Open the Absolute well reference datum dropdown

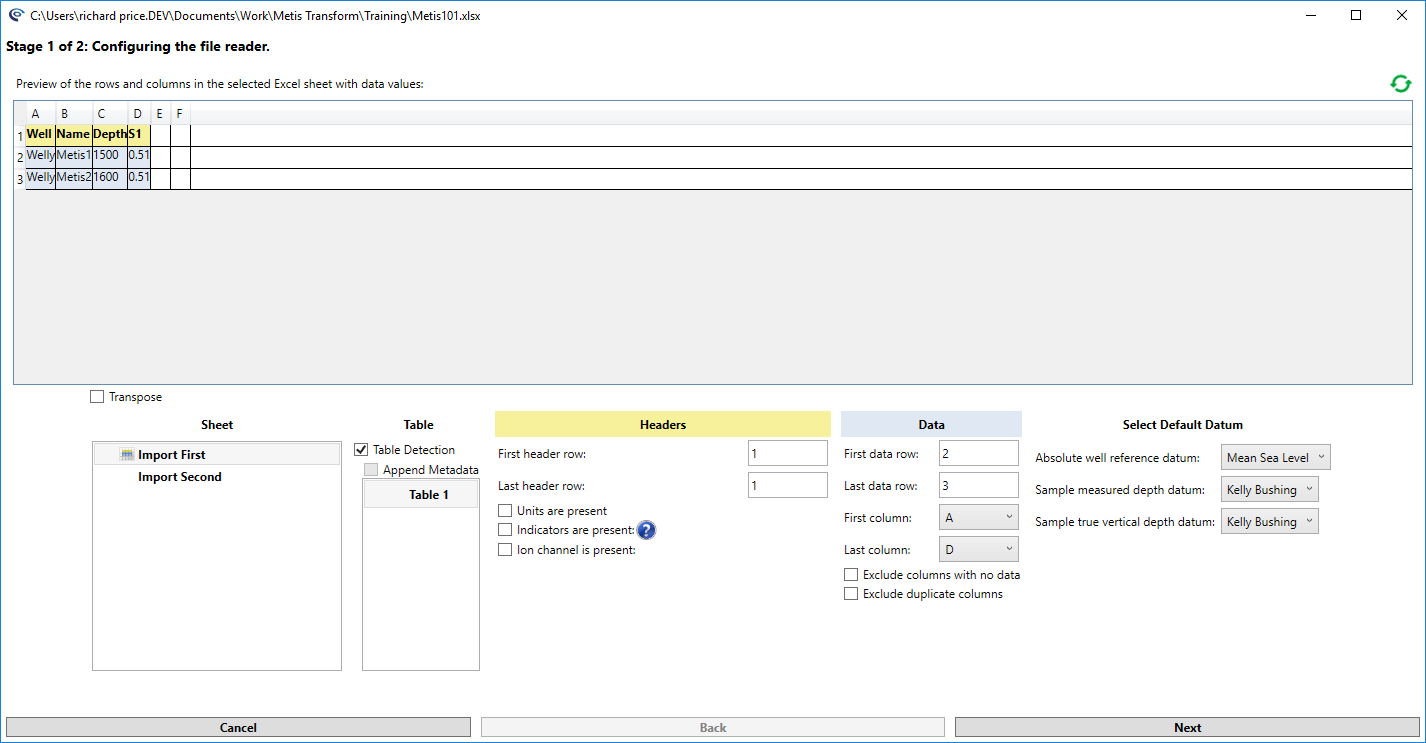(x=1276, y=458)
